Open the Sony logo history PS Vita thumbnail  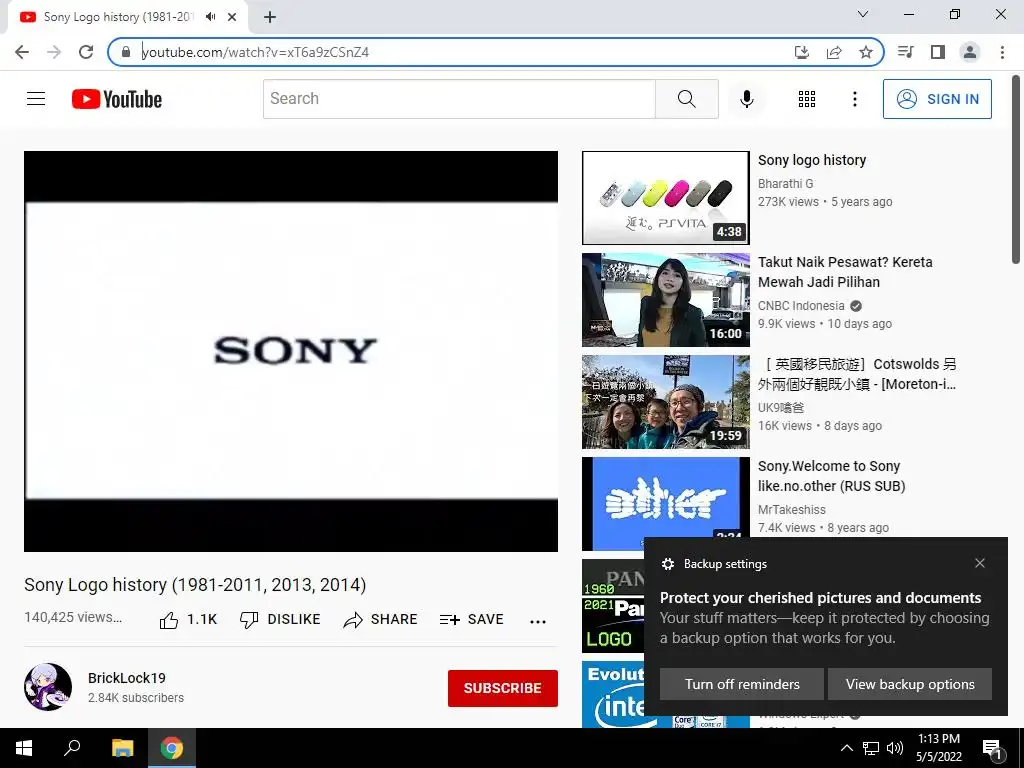665,198
